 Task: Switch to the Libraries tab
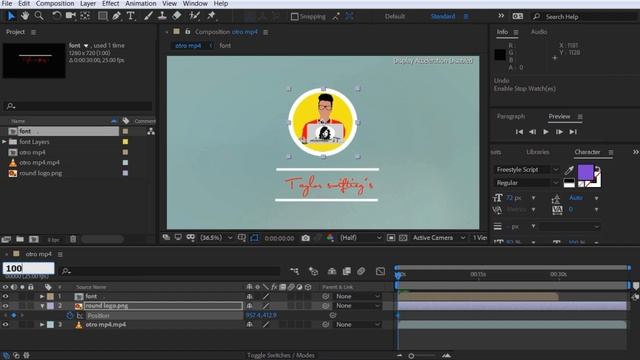coord(538,152)
